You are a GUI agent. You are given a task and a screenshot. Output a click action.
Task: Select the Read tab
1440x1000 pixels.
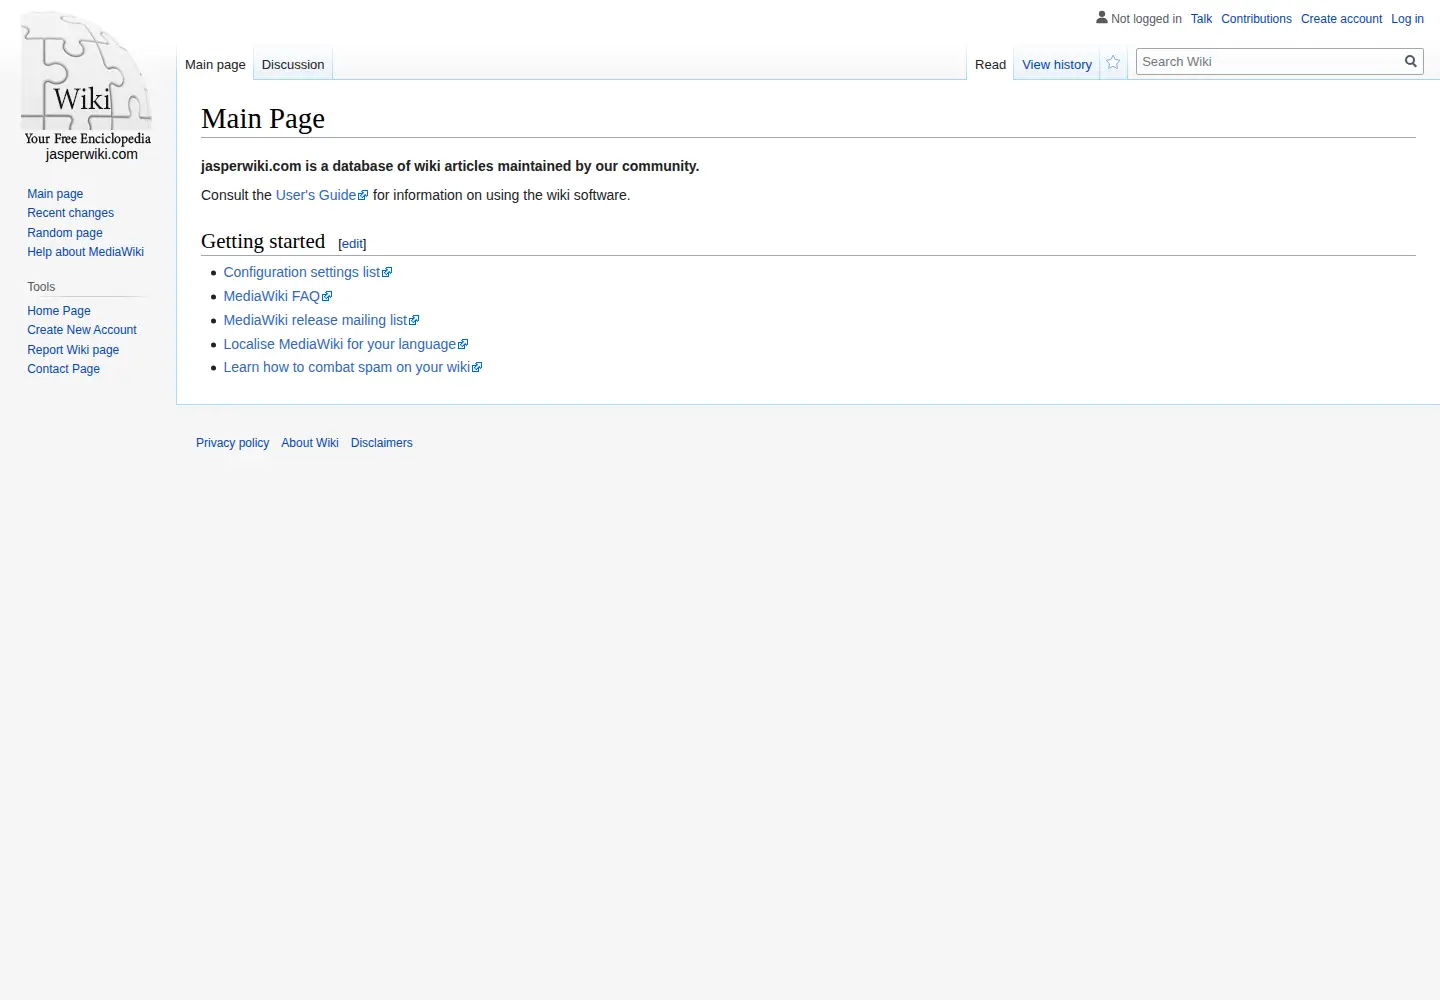[x=990, y=64]
